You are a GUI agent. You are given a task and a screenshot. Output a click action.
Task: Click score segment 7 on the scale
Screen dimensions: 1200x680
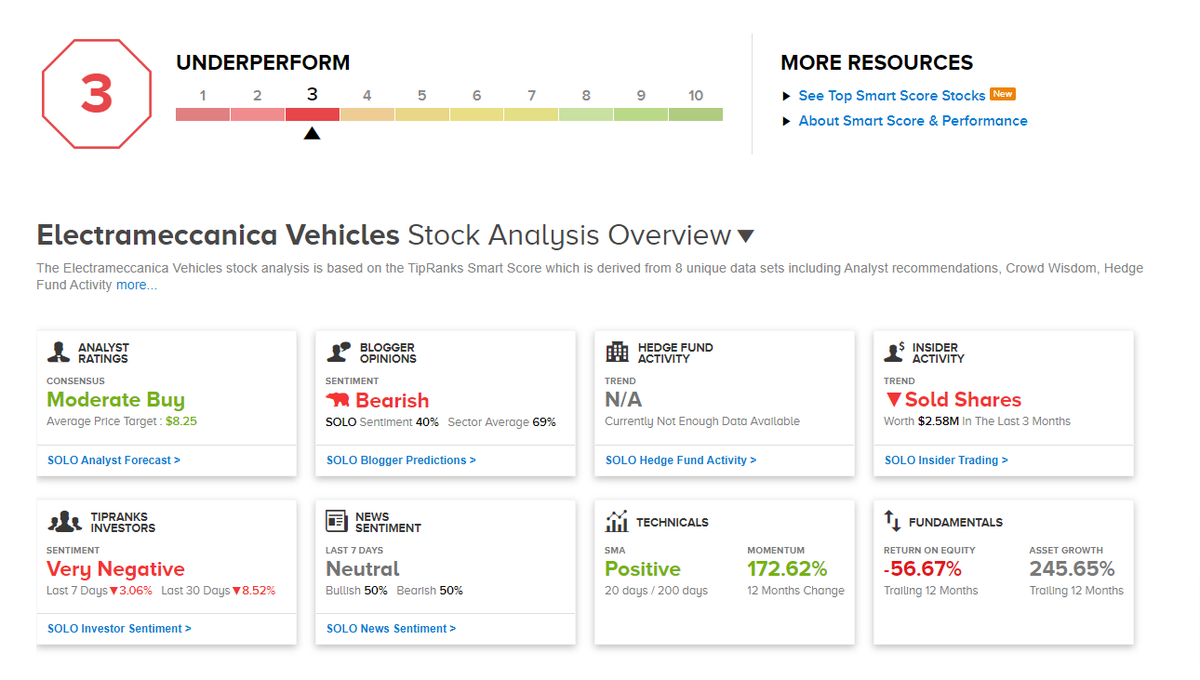coord(531,115)
